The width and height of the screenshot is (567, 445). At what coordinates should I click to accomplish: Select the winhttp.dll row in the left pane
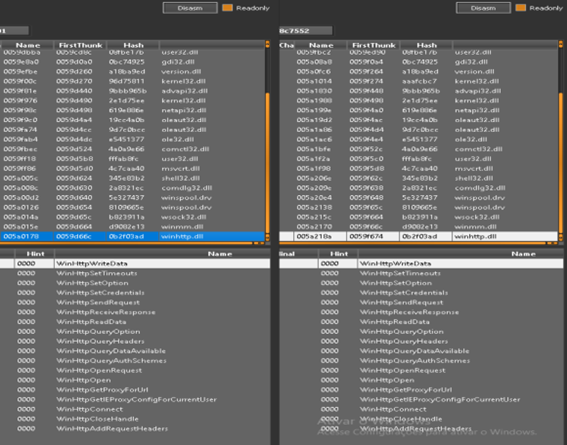(x=132, y=236)
